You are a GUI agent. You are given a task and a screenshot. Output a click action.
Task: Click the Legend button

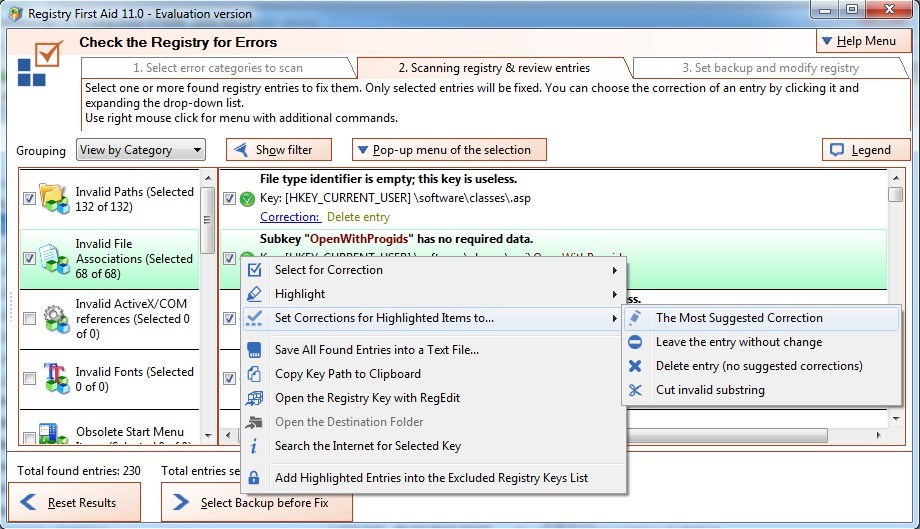coord(866,150)
